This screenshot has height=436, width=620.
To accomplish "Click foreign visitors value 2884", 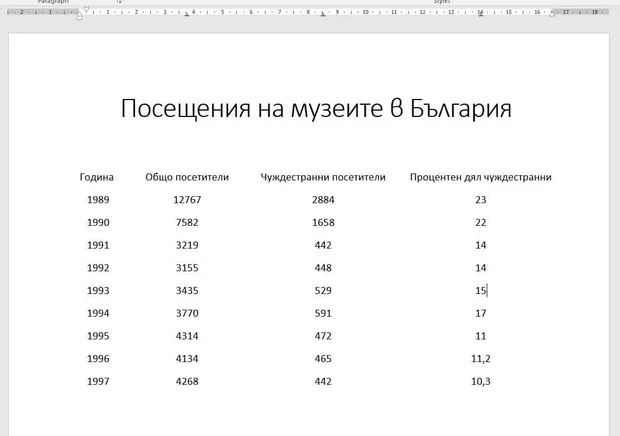I will click(323, 200).
